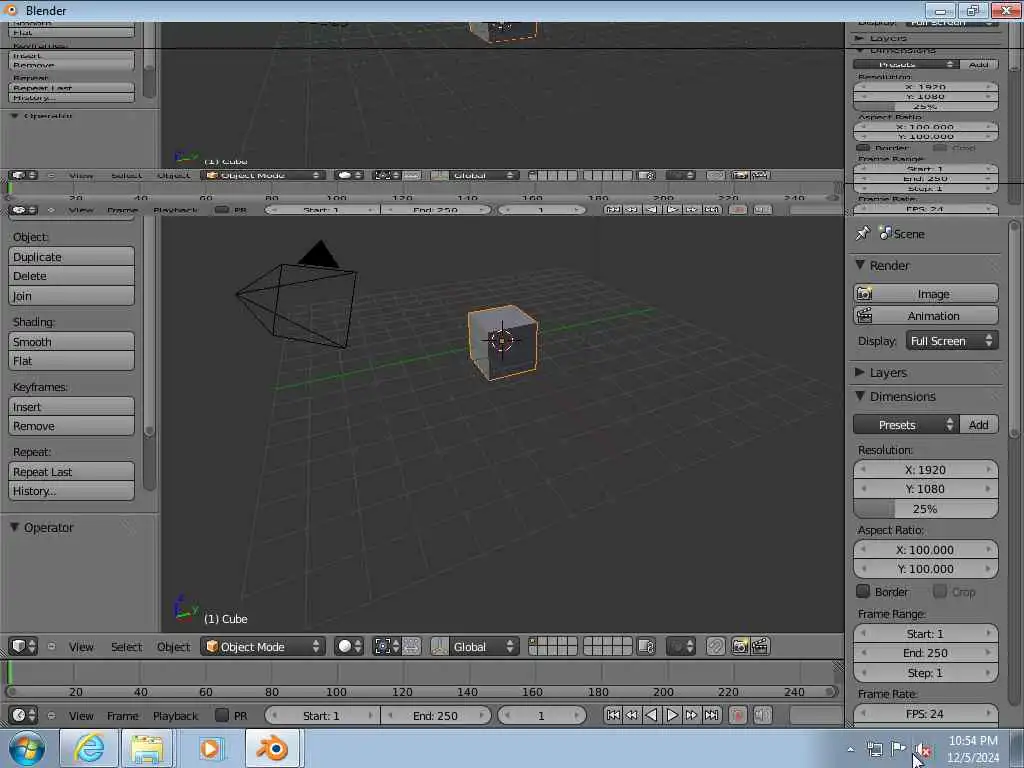Render Image button with camera icon
The width and height of the screenshot is (1024, 768).
pos(925,294)
